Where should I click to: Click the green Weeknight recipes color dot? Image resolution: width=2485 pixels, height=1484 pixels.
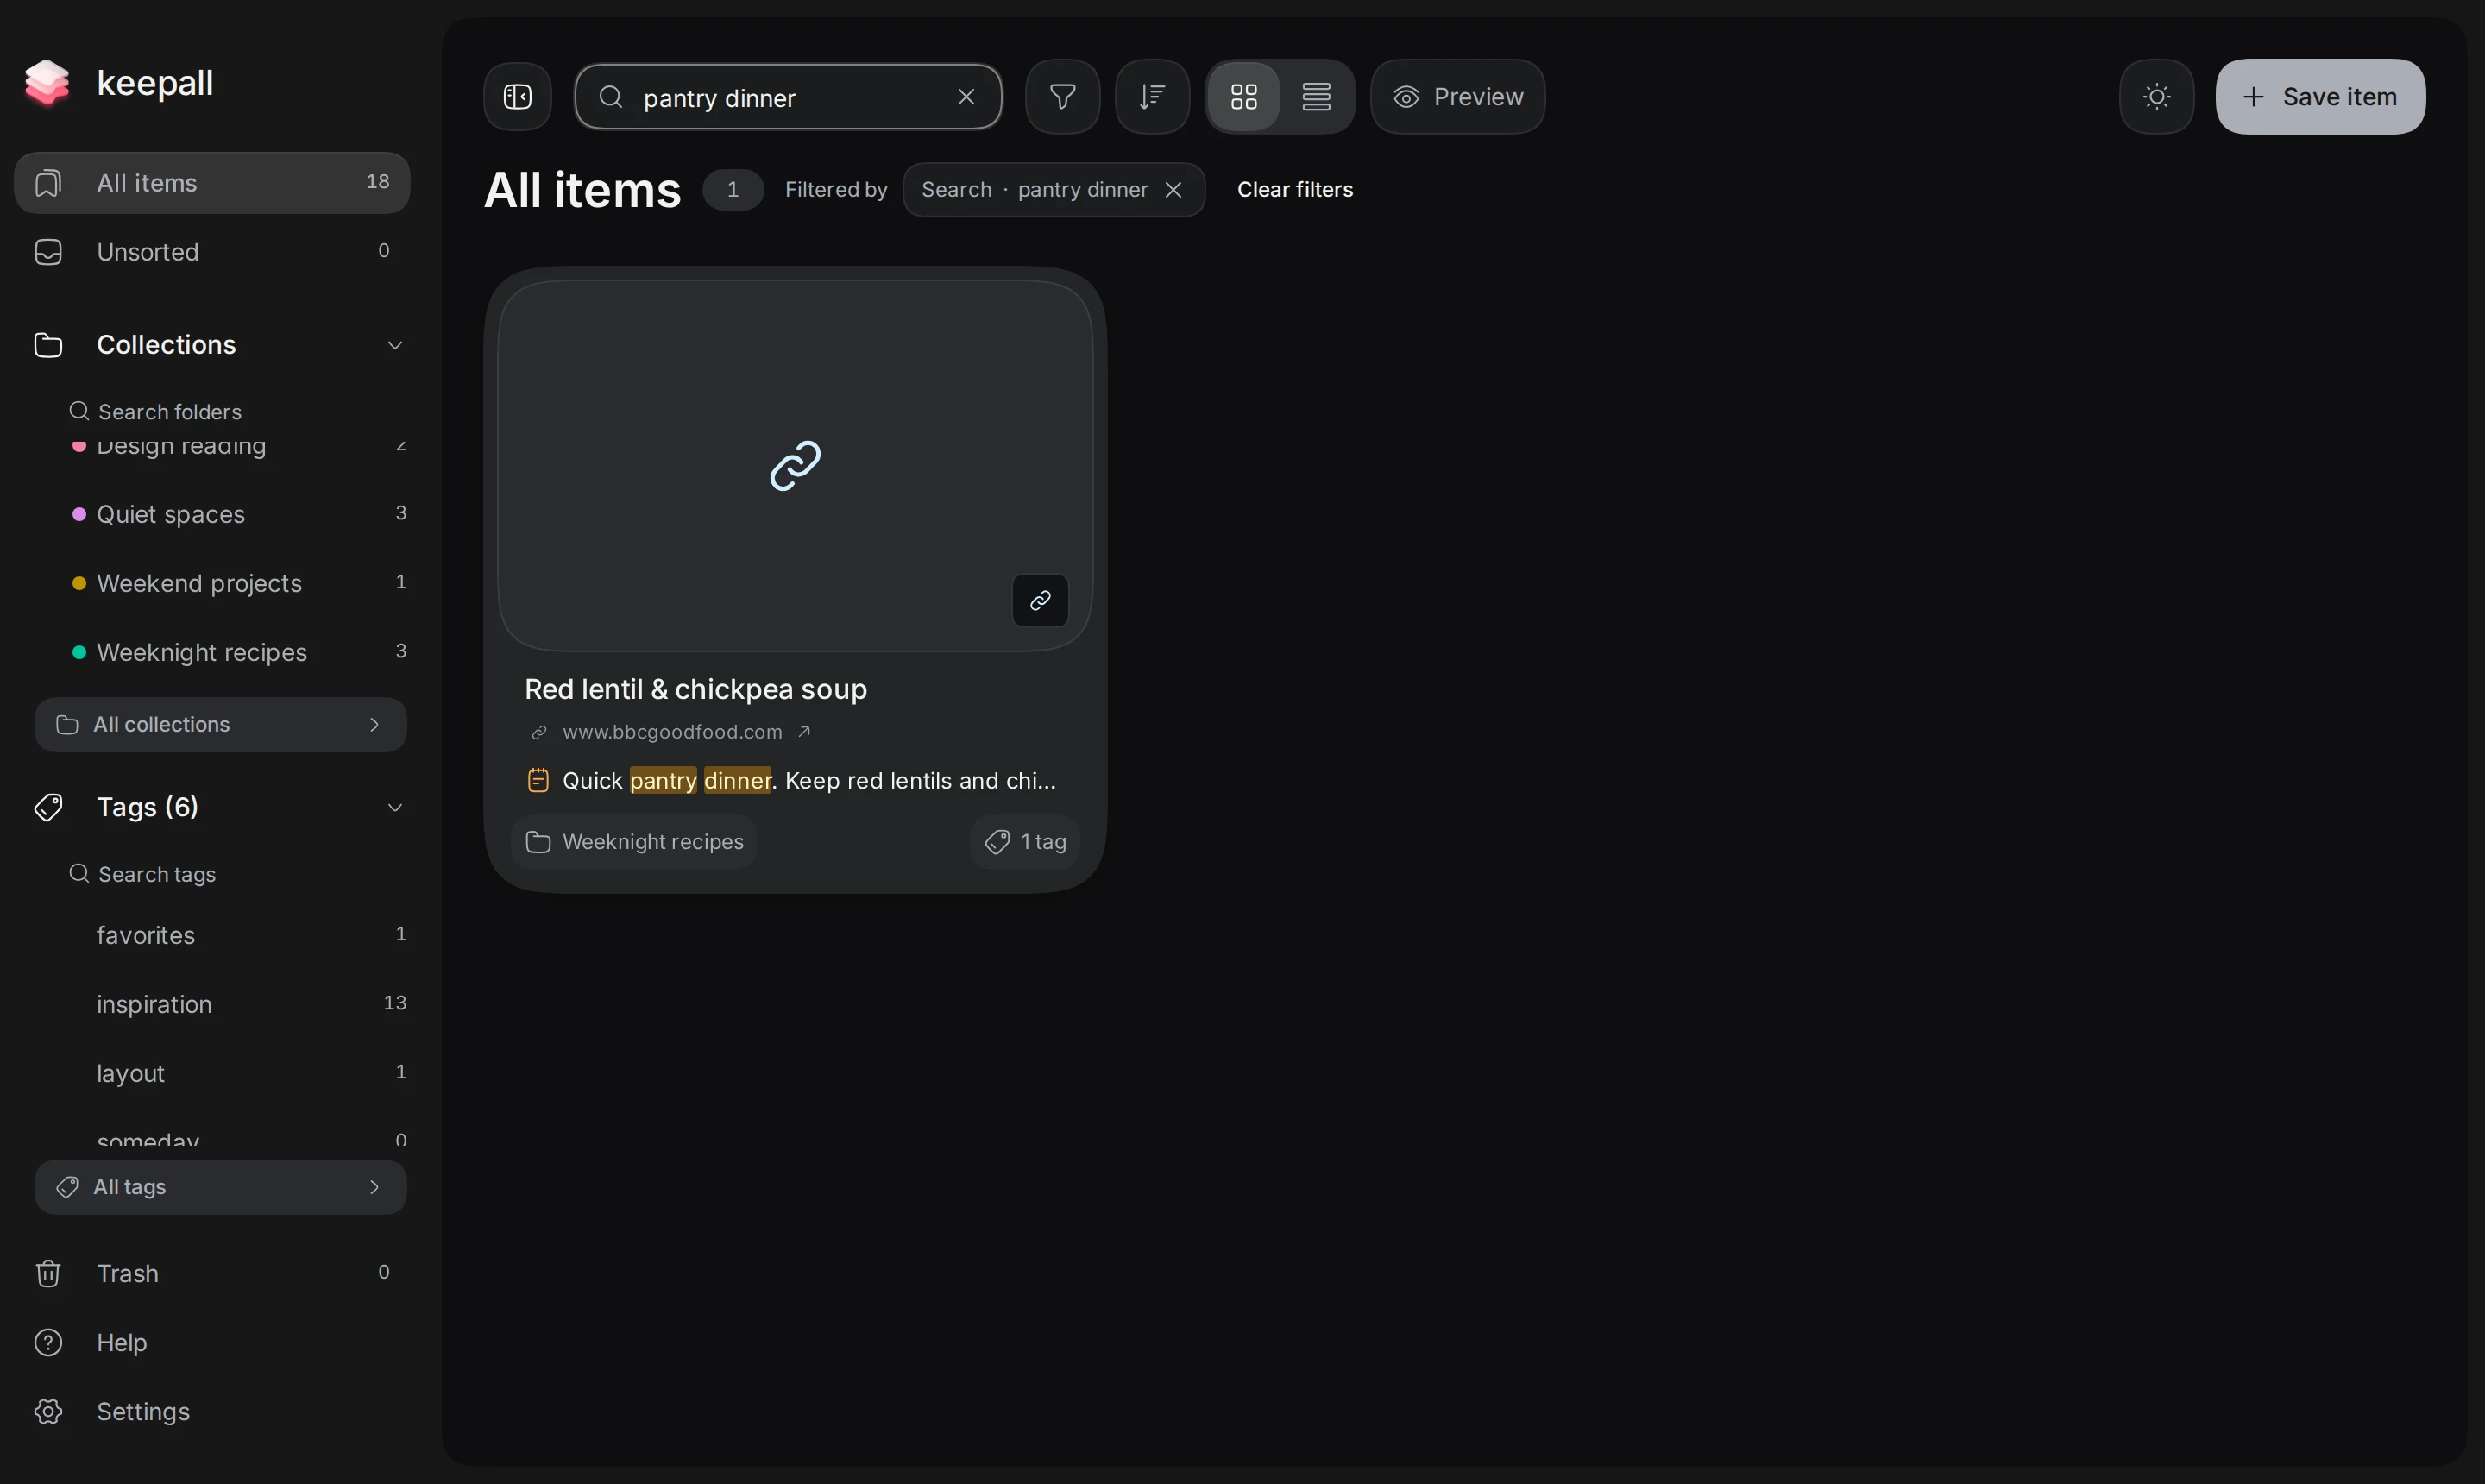coord(79,652)
